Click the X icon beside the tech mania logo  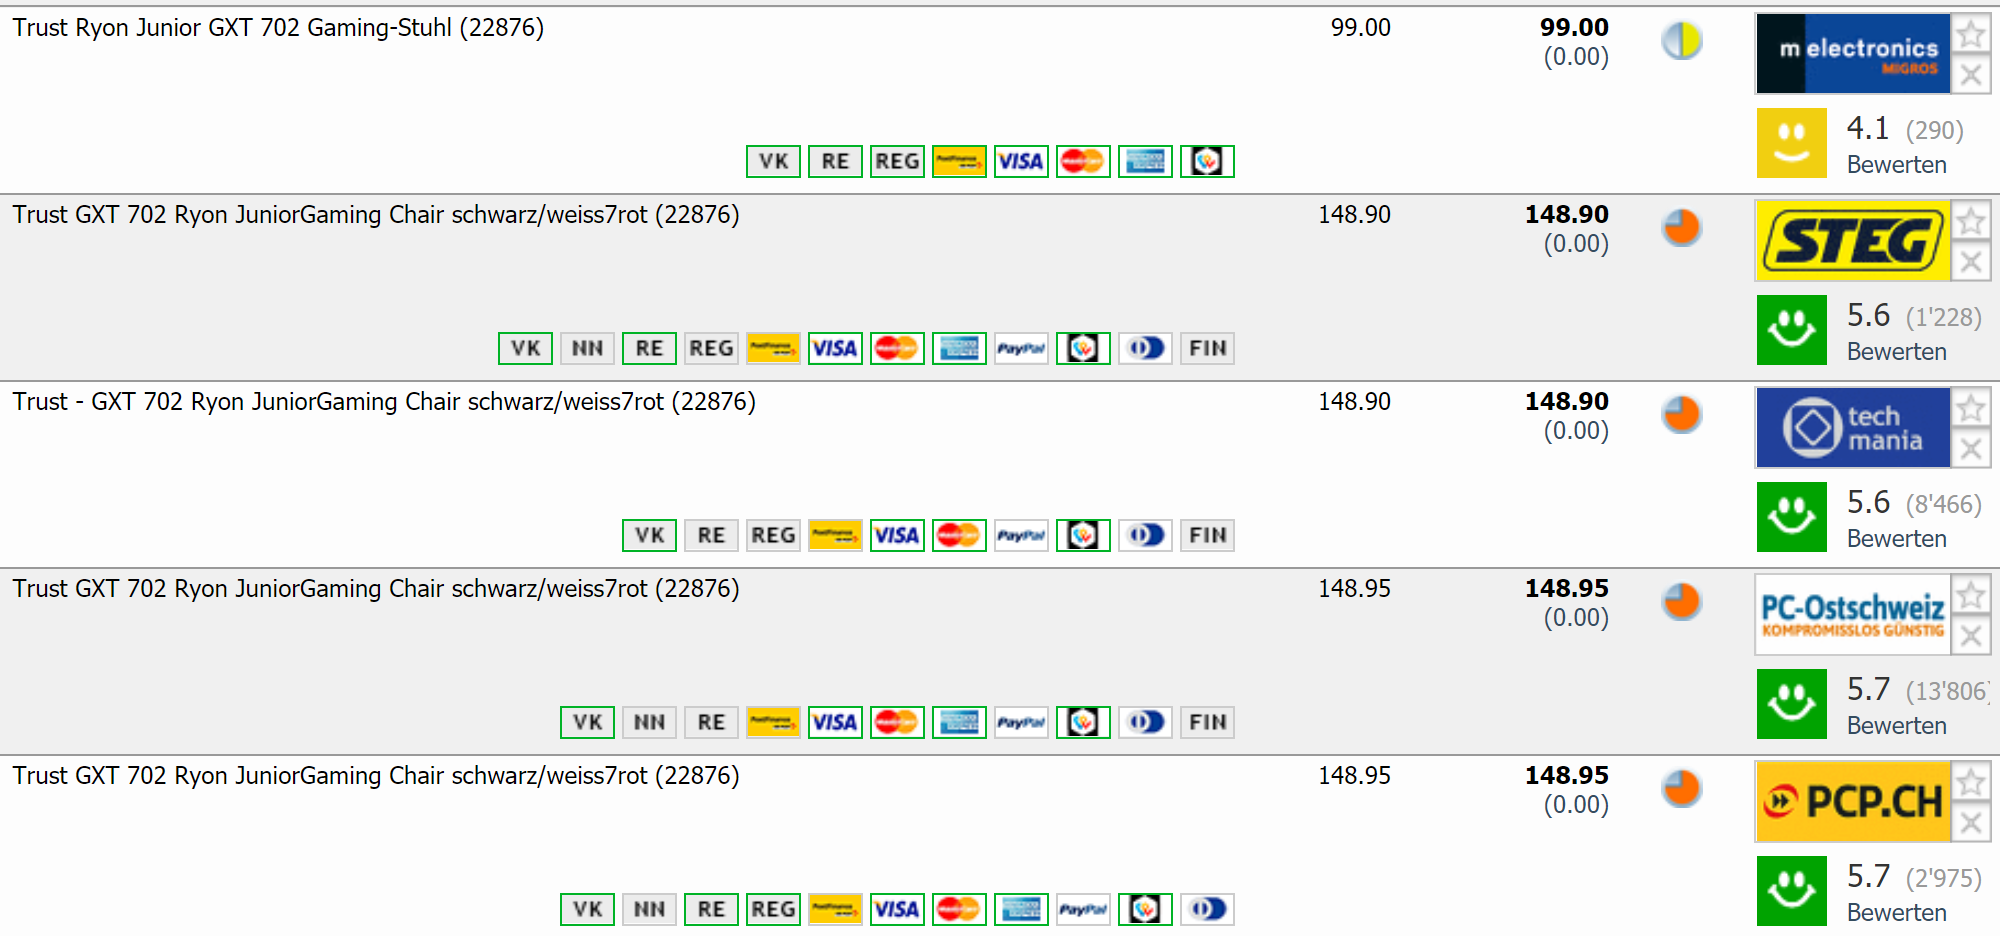[x=1971, y=449]
